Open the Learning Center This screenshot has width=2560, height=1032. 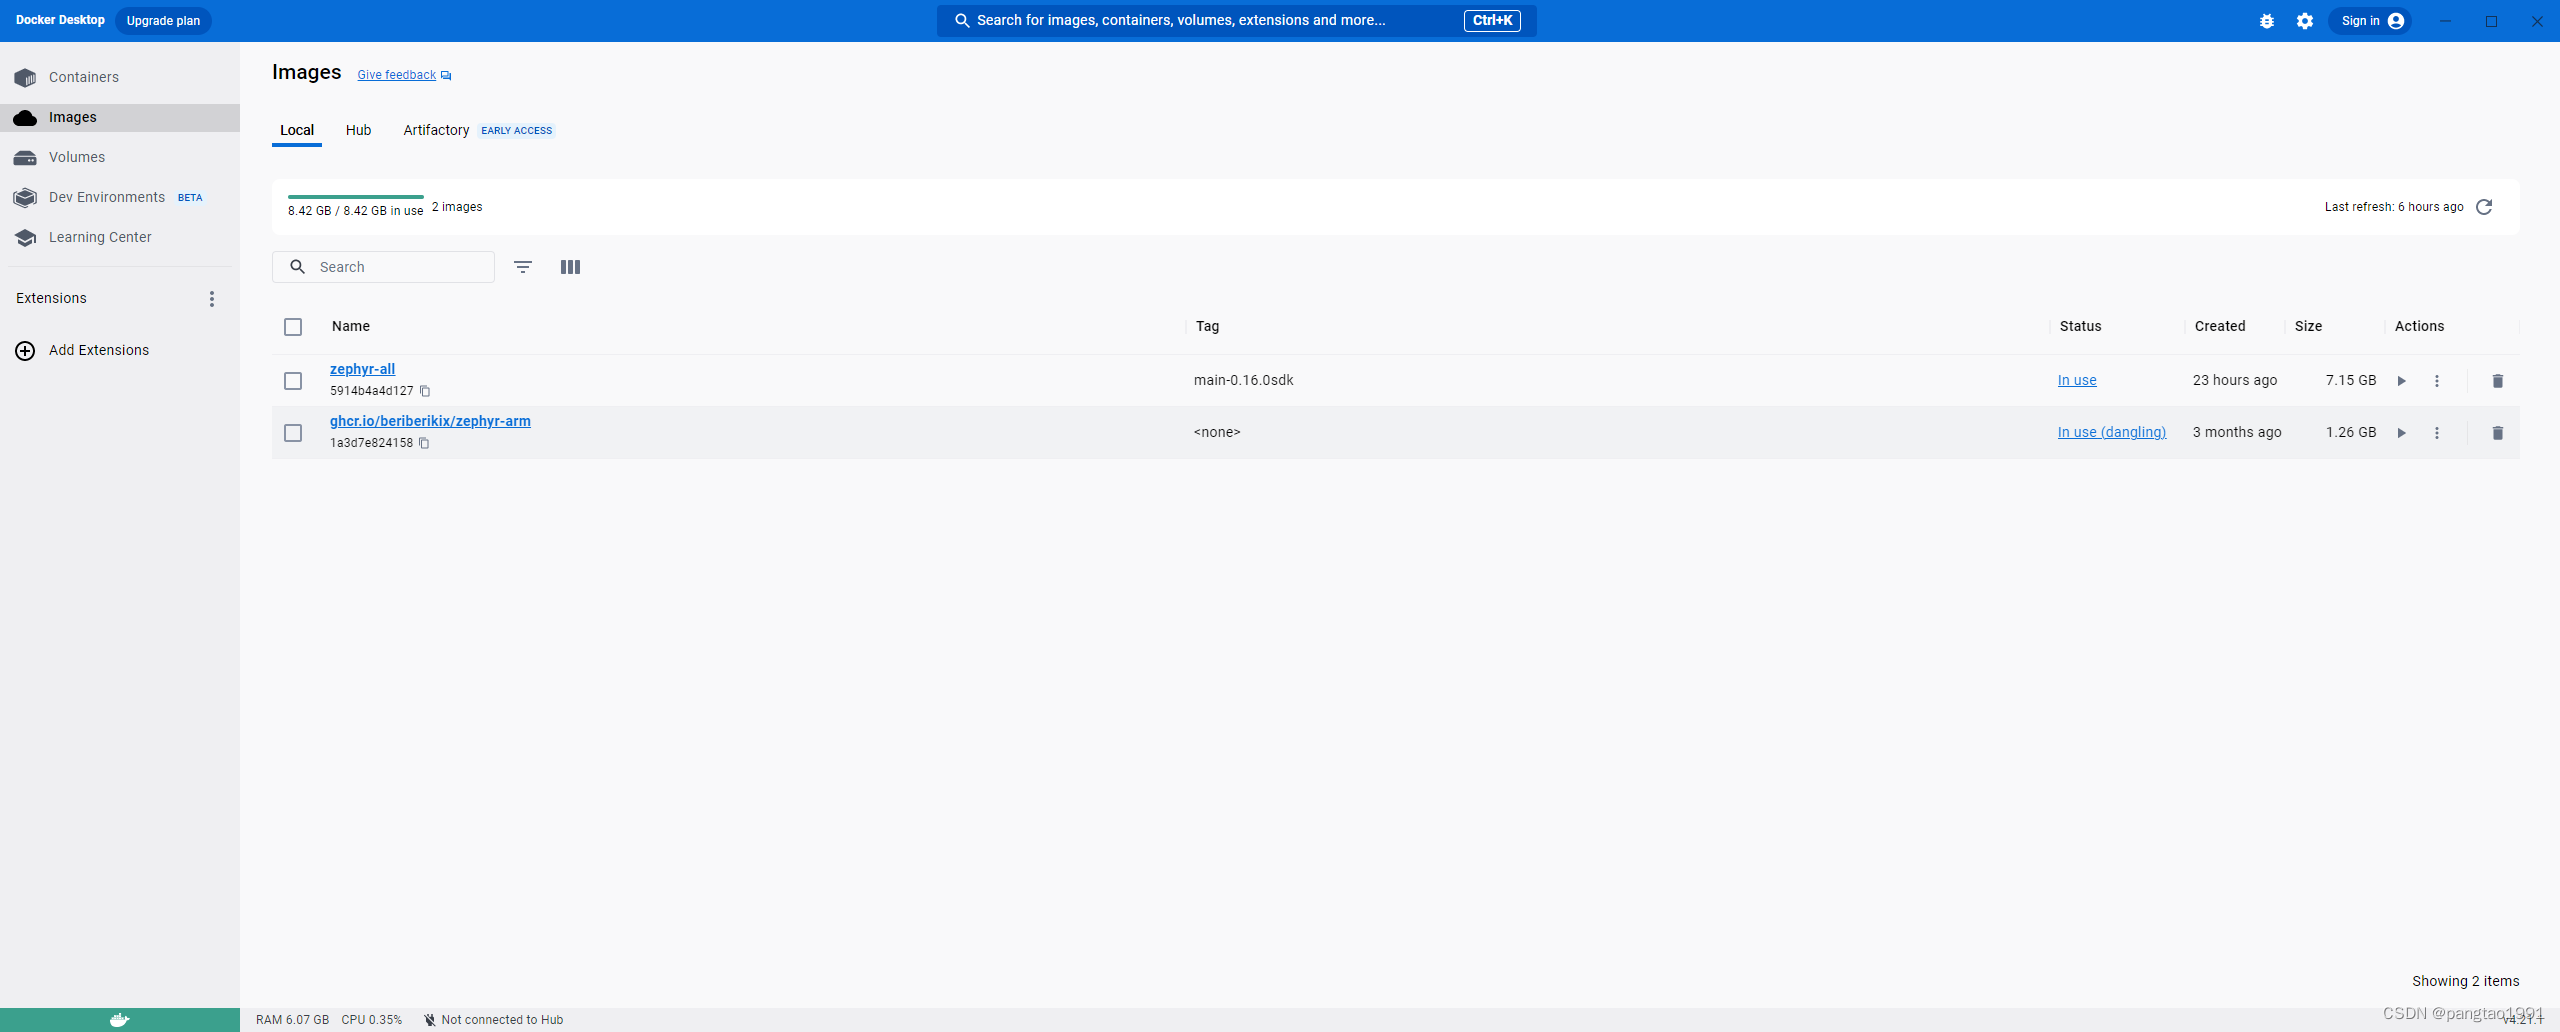pos(100,237)
